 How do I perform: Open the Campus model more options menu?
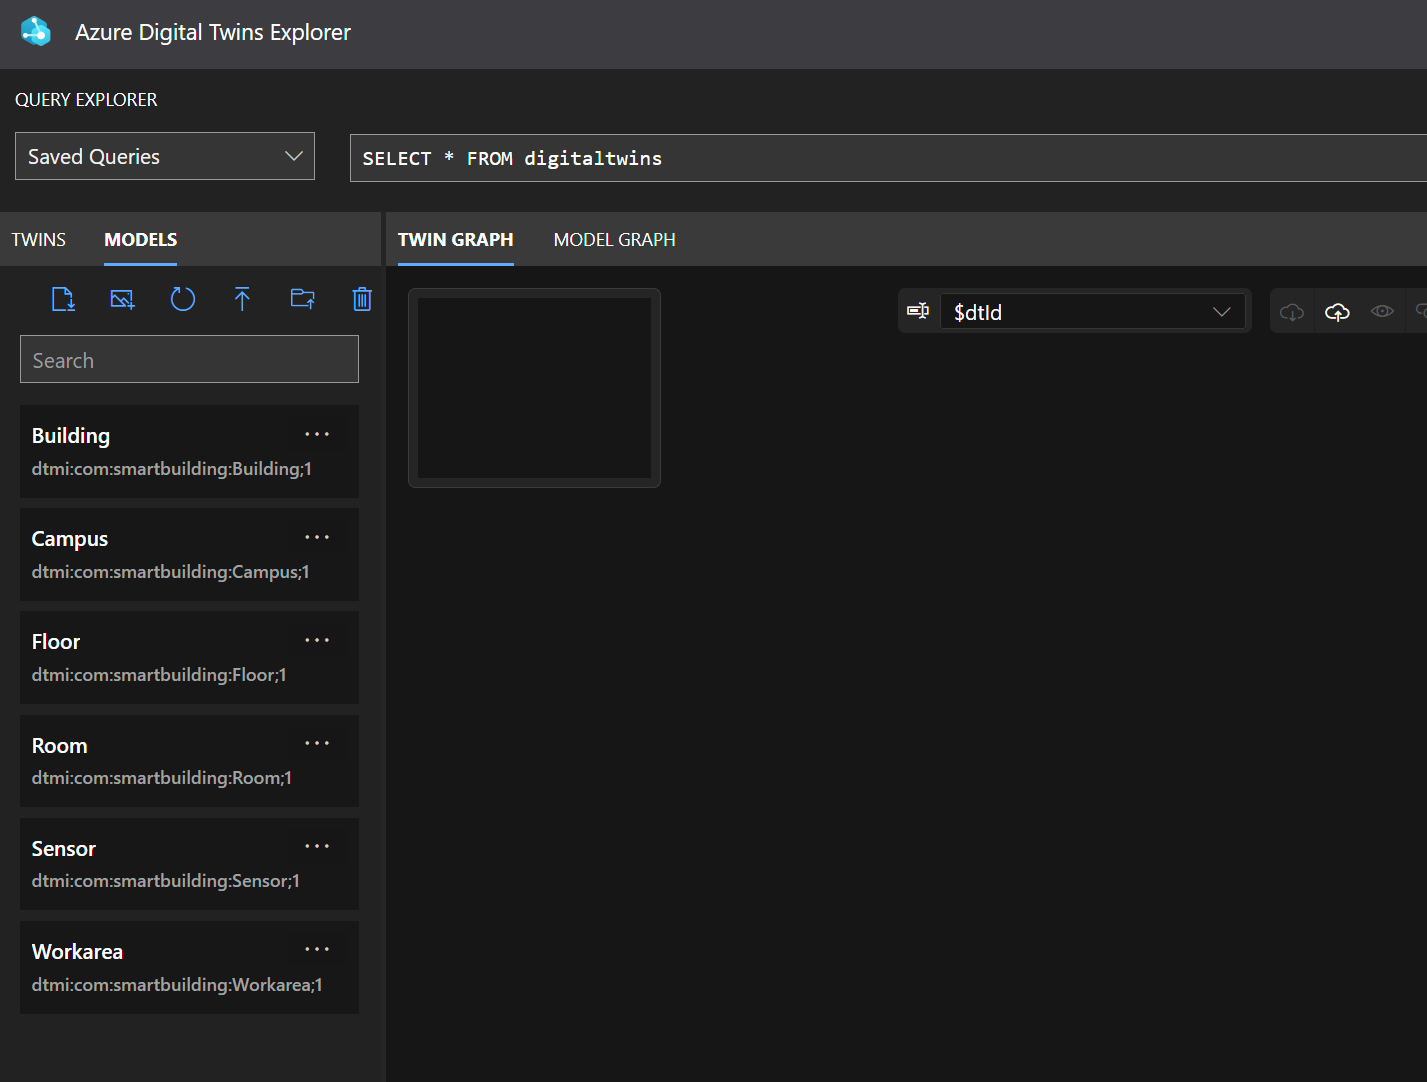pos(317,537)
